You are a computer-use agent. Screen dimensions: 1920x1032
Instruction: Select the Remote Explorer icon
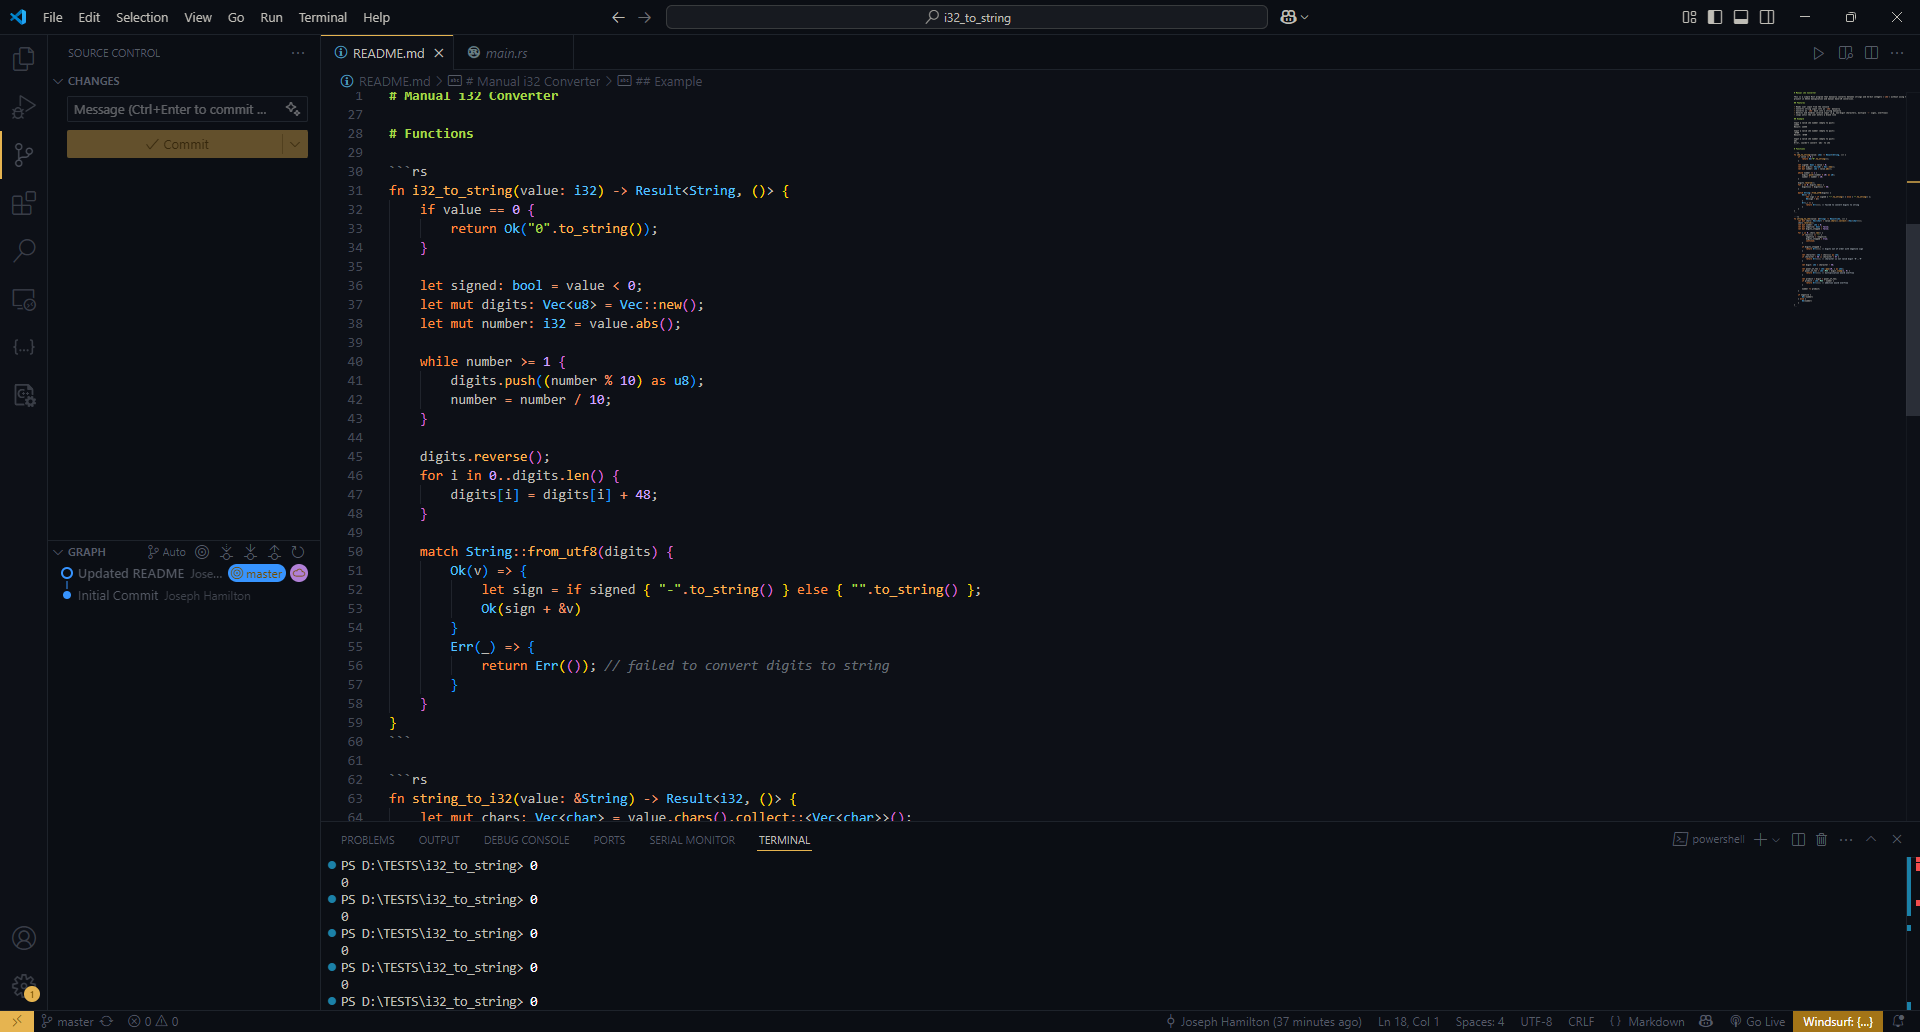[x=24, y=299]
